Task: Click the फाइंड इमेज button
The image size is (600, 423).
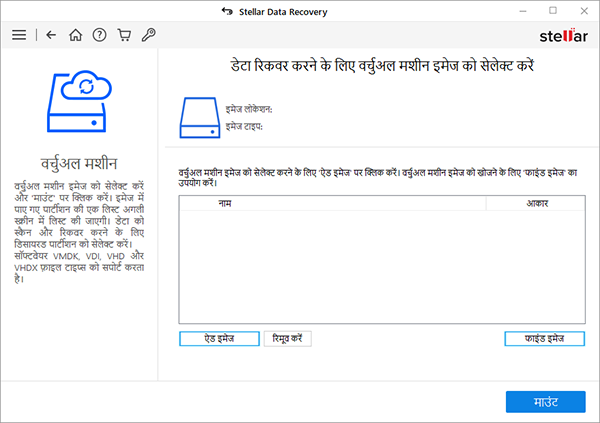Action: 545,339
